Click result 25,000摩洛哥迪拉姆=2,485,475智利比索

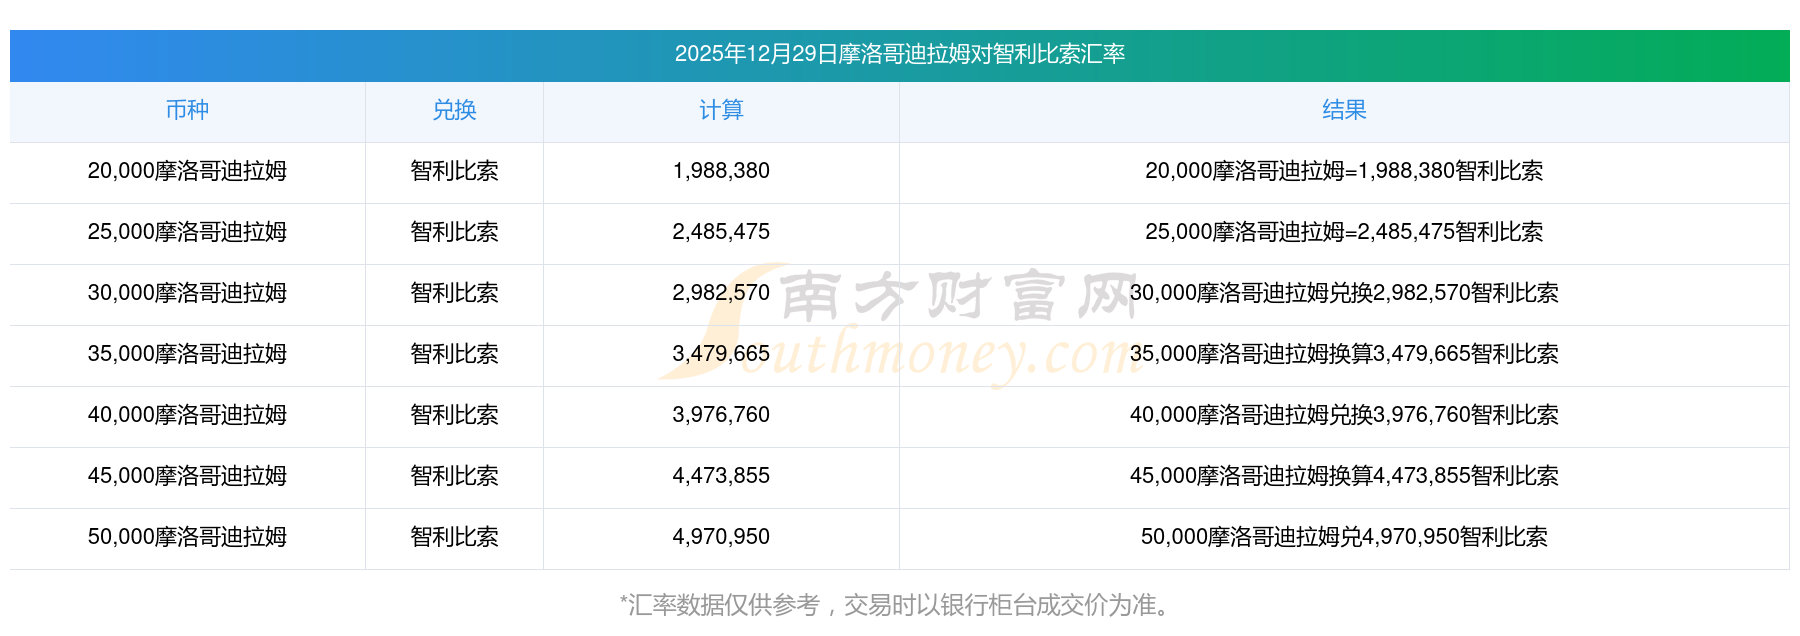pos(1344,232)
